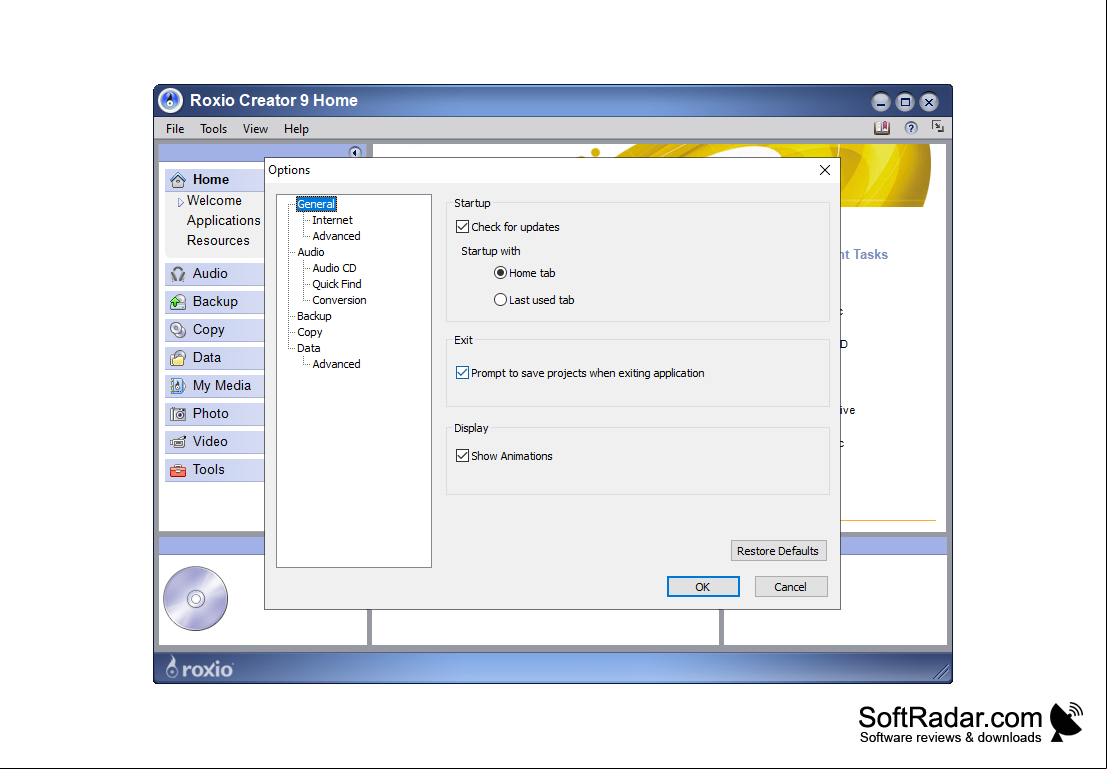This screenshot has height=769, width=1107.
Task: Select the Last used tab radio button
Action: point(501,300)
